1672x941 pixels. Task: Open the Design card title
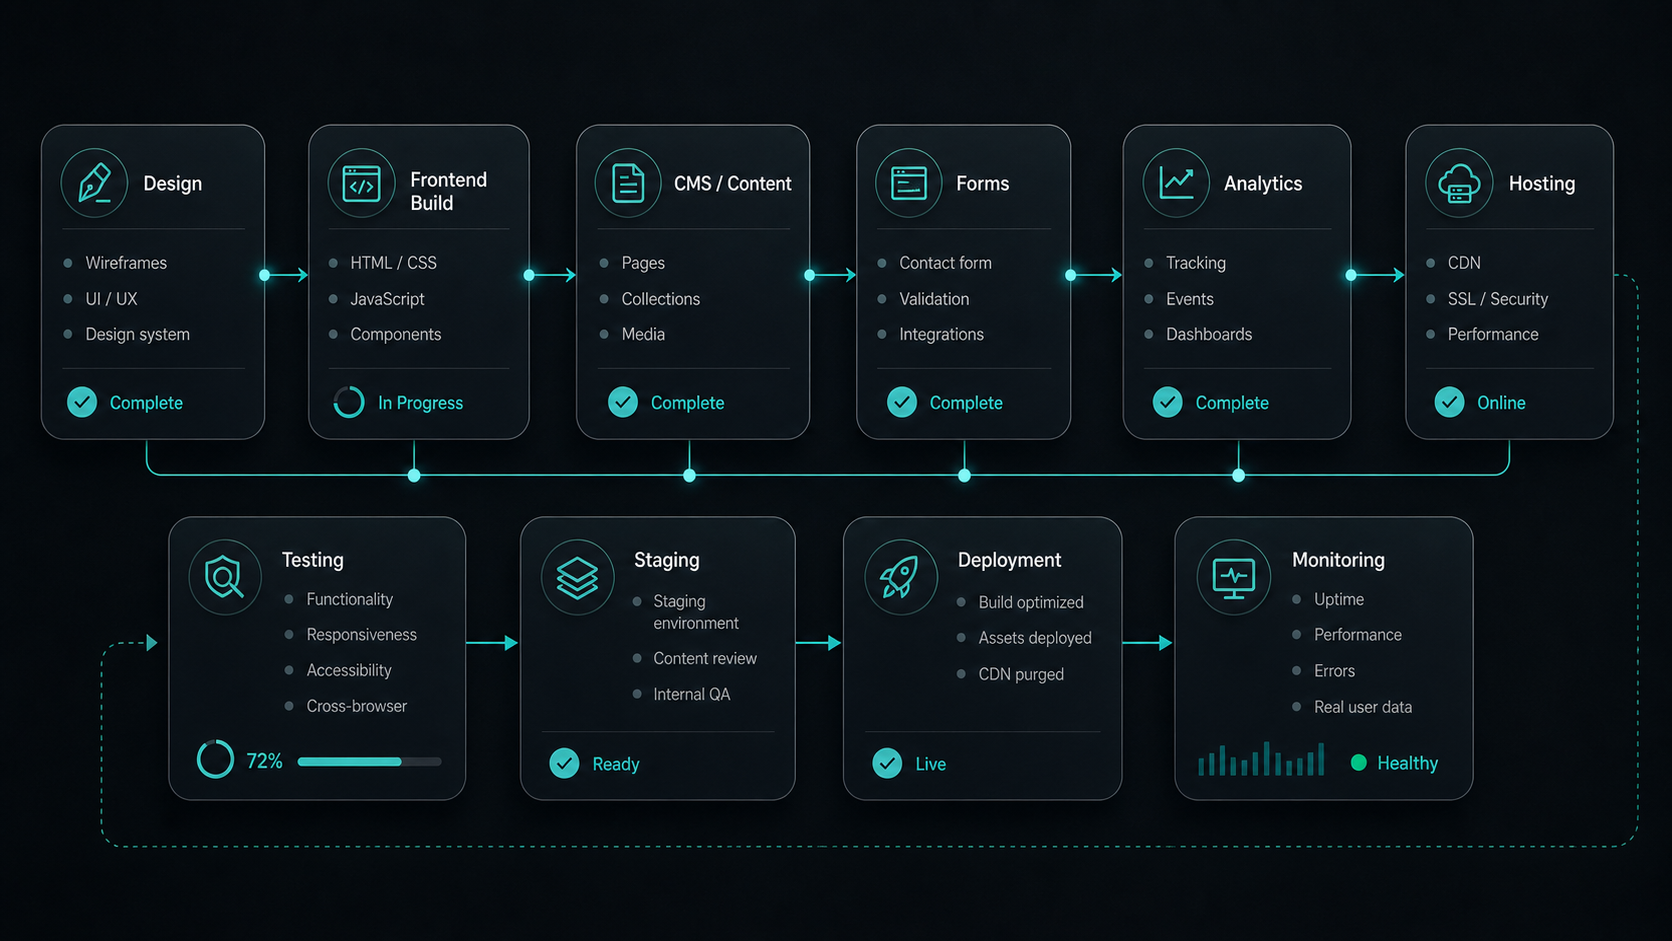172,183
